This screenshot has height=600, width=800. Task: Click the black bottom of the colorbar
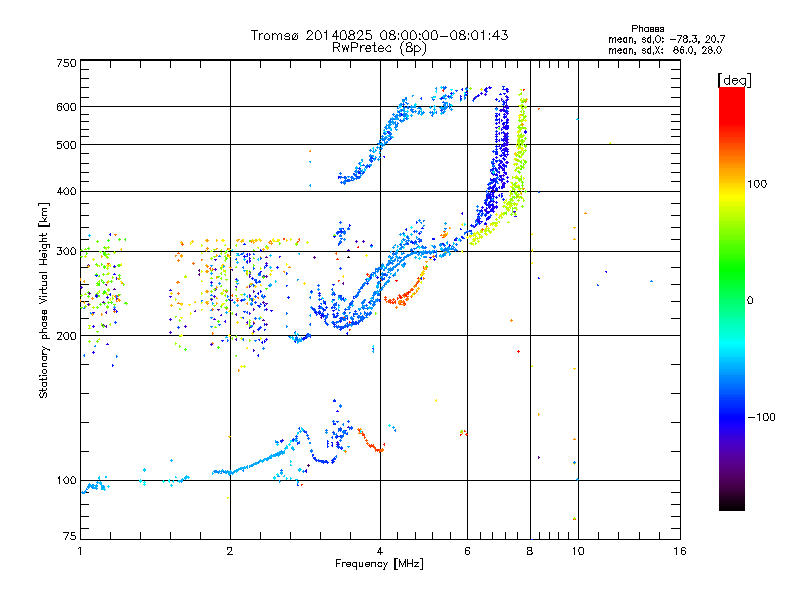pyautogui.click(x=732, y=503)
